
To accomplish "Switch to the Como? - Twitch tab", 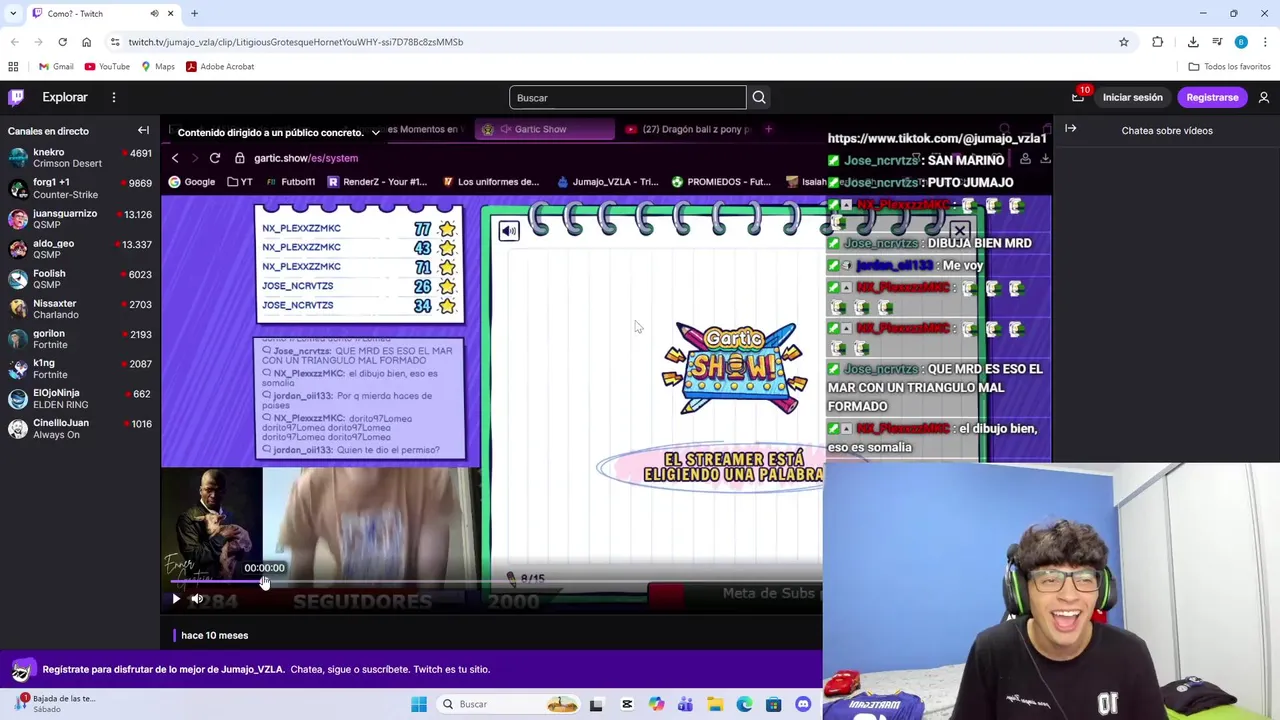I will click(104, 13).
